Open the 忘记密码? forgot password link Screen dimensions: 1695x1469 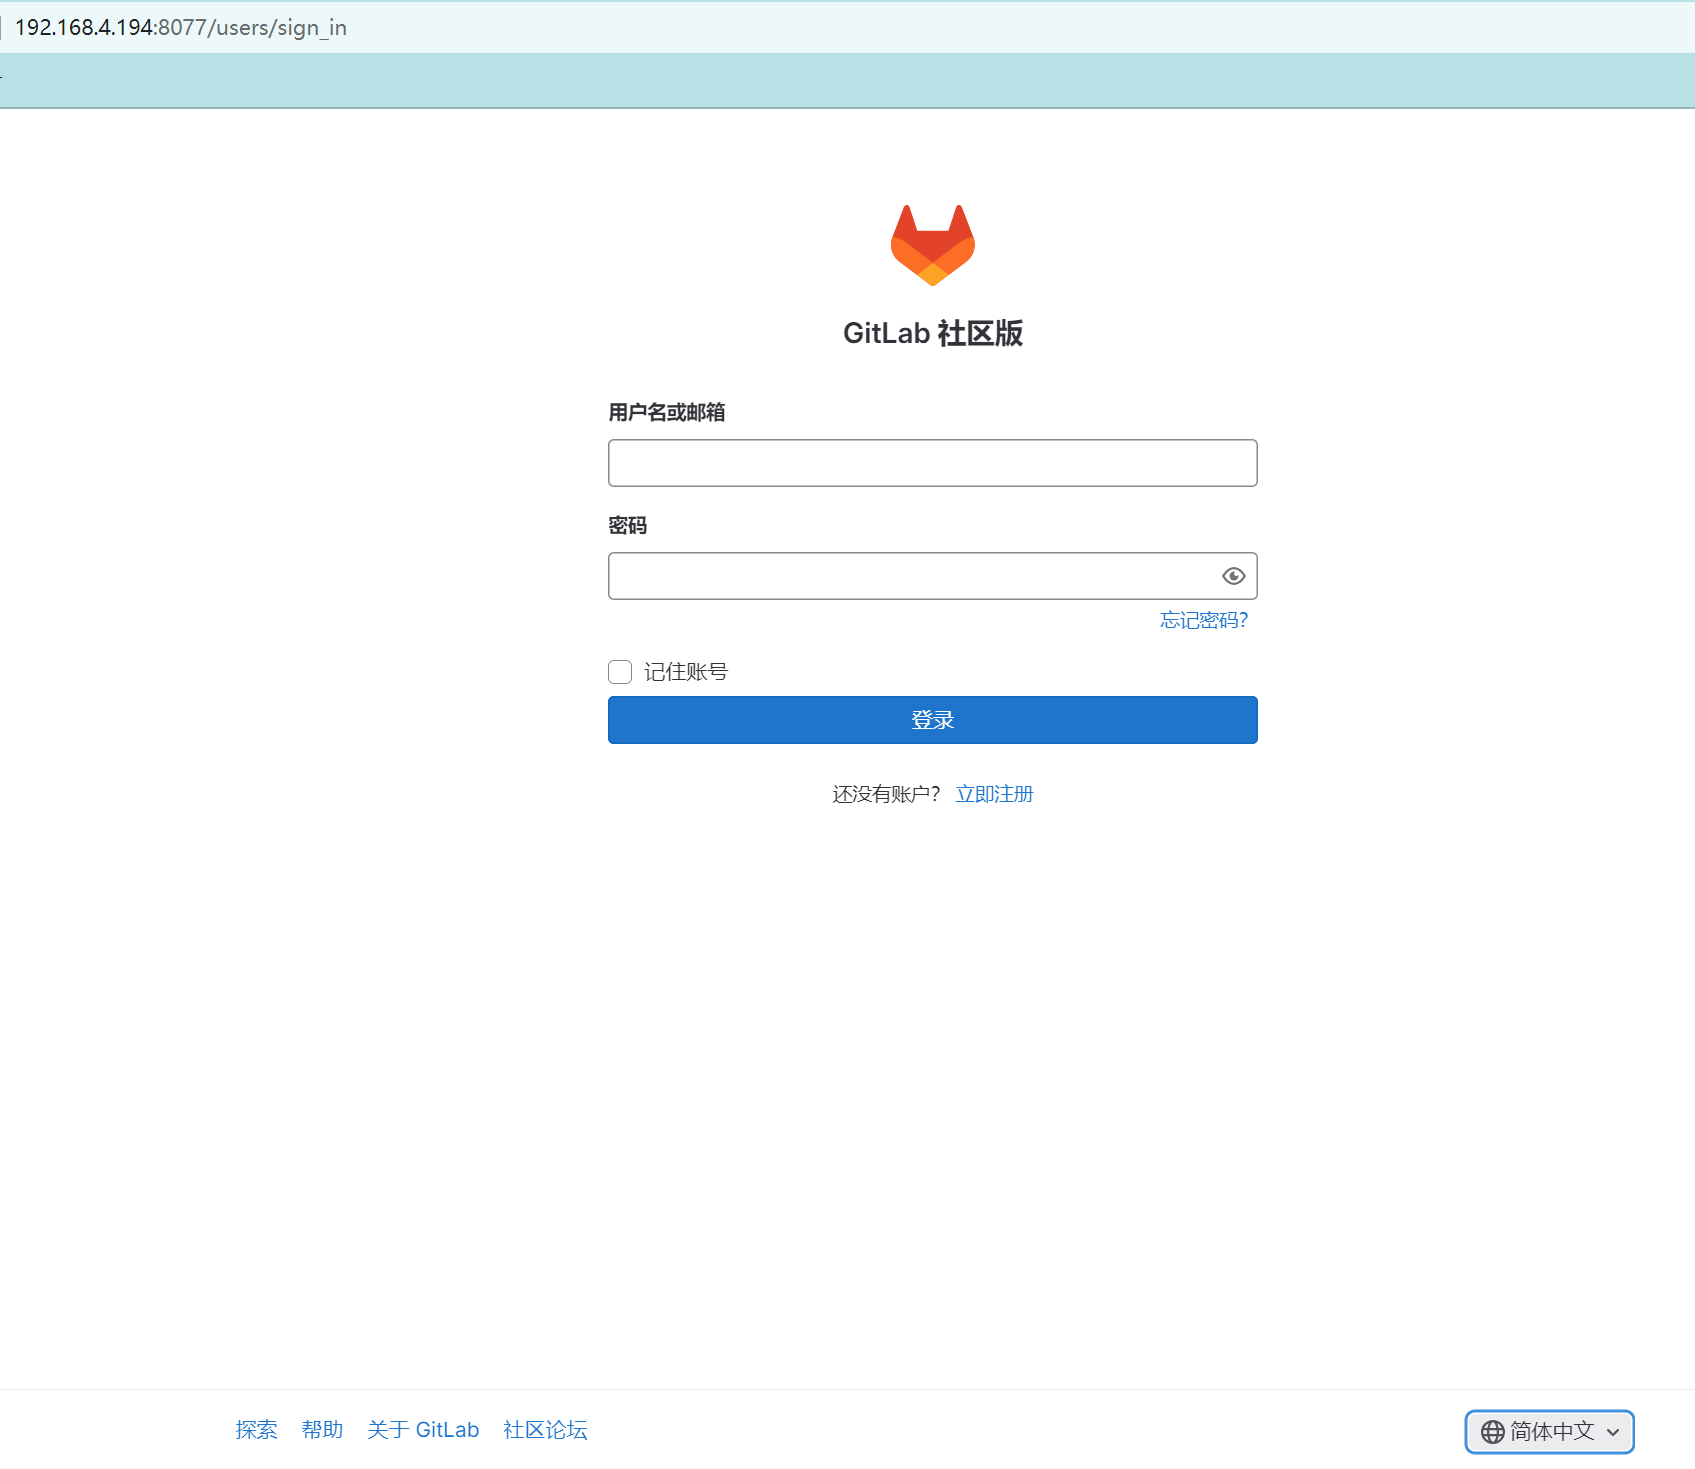pos(1204,620)
